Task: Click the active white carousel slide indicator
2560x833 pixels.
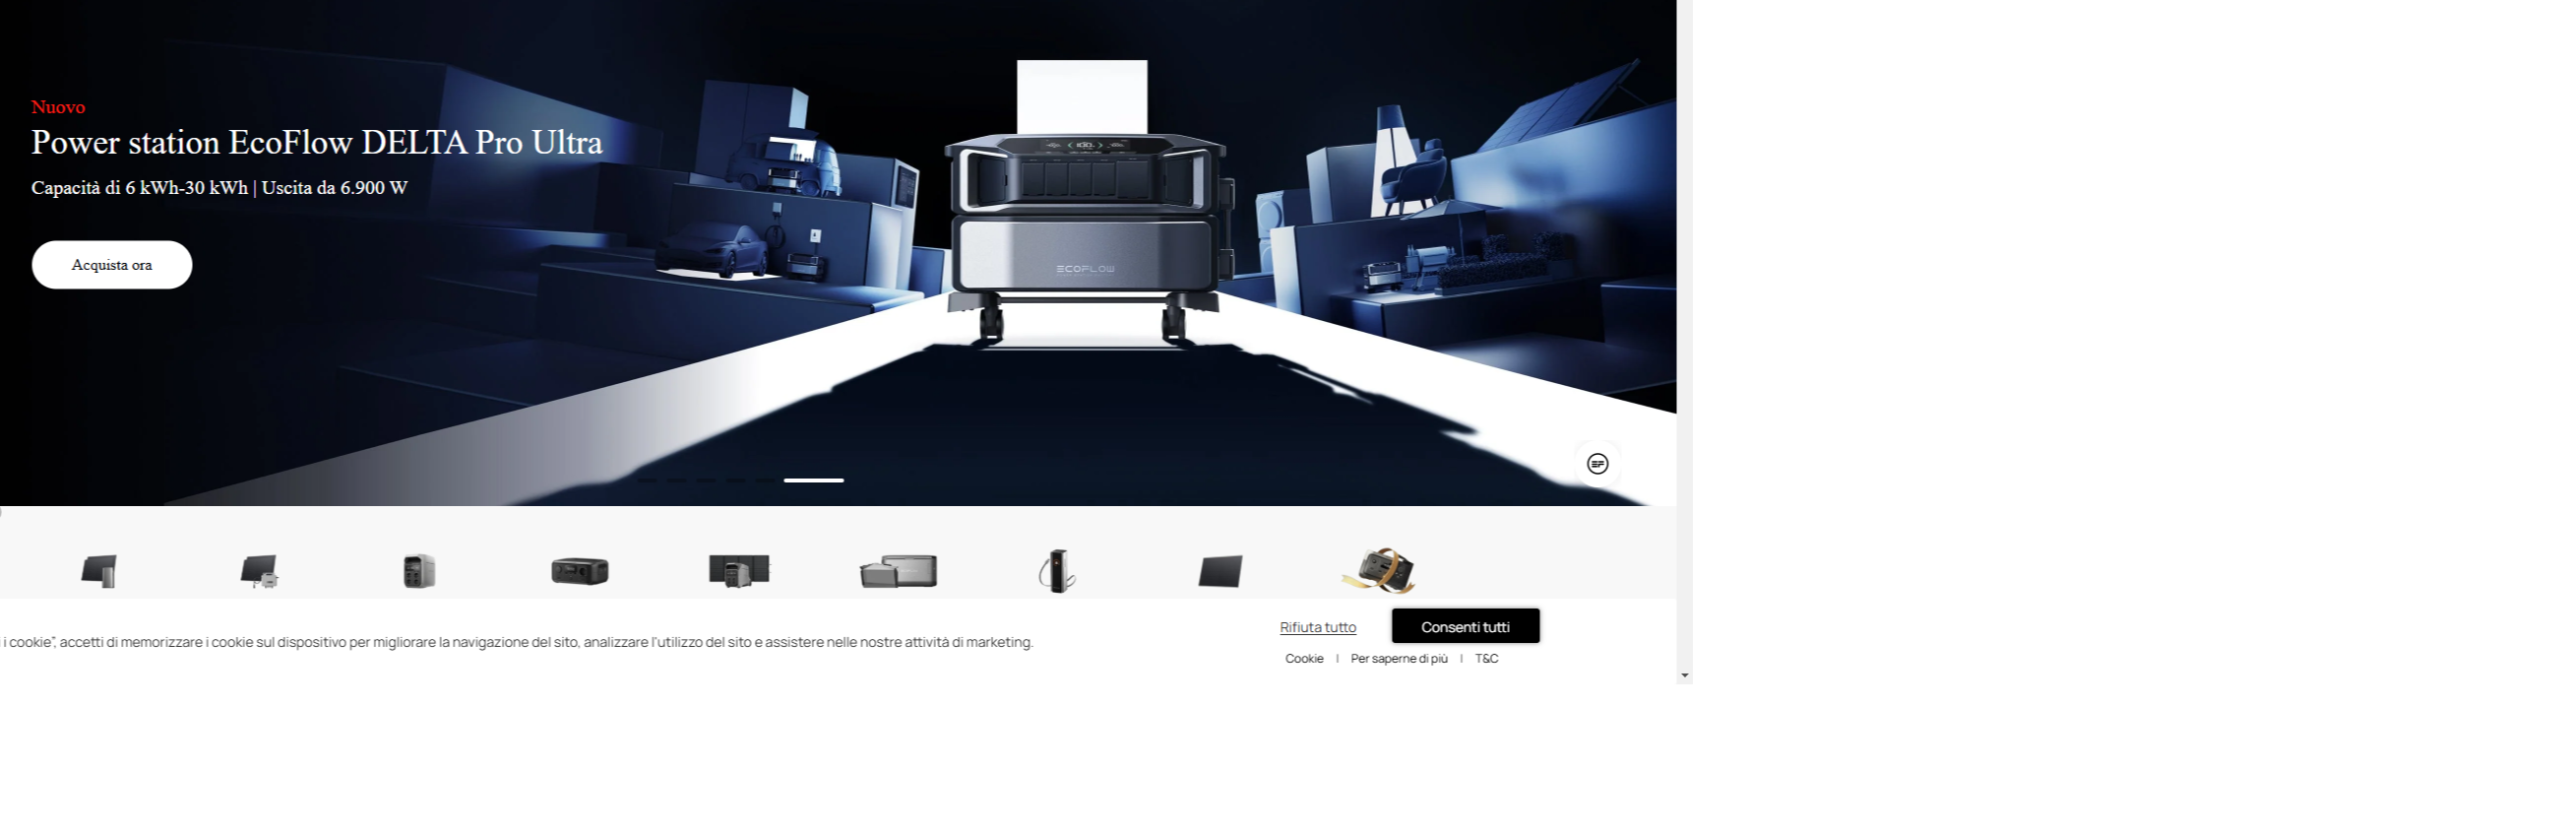Action: (x=813, y=481)
